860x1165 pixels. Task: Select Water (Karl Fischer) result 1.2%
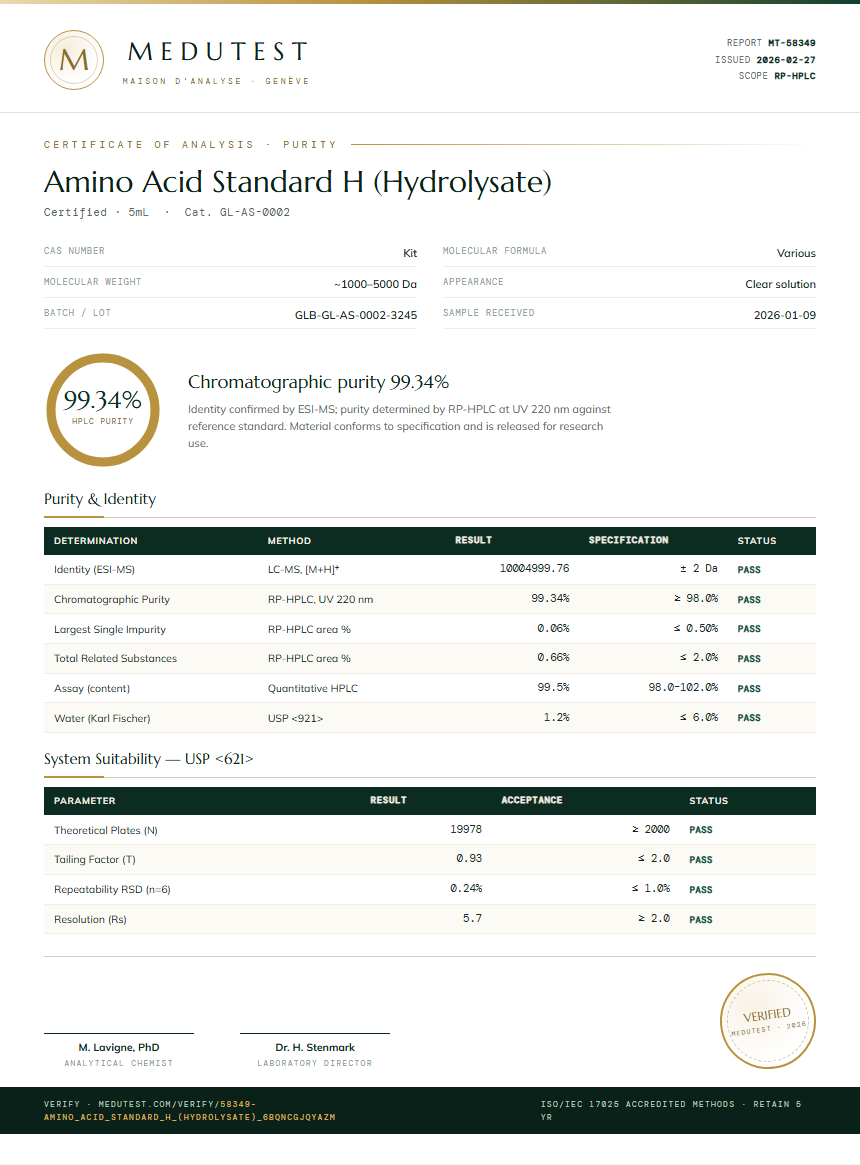[x=557, y=718]
